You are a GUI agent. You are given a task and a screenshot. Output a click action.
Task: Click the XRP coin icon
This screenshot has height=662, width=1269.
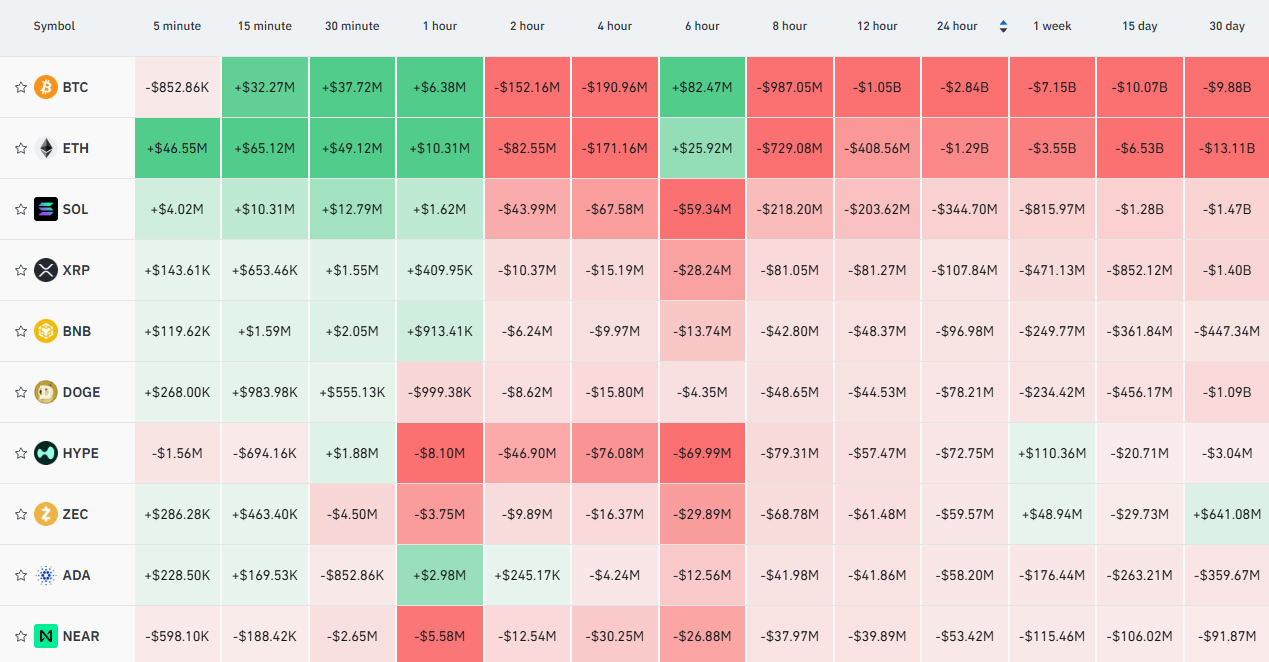coord(46,270)
